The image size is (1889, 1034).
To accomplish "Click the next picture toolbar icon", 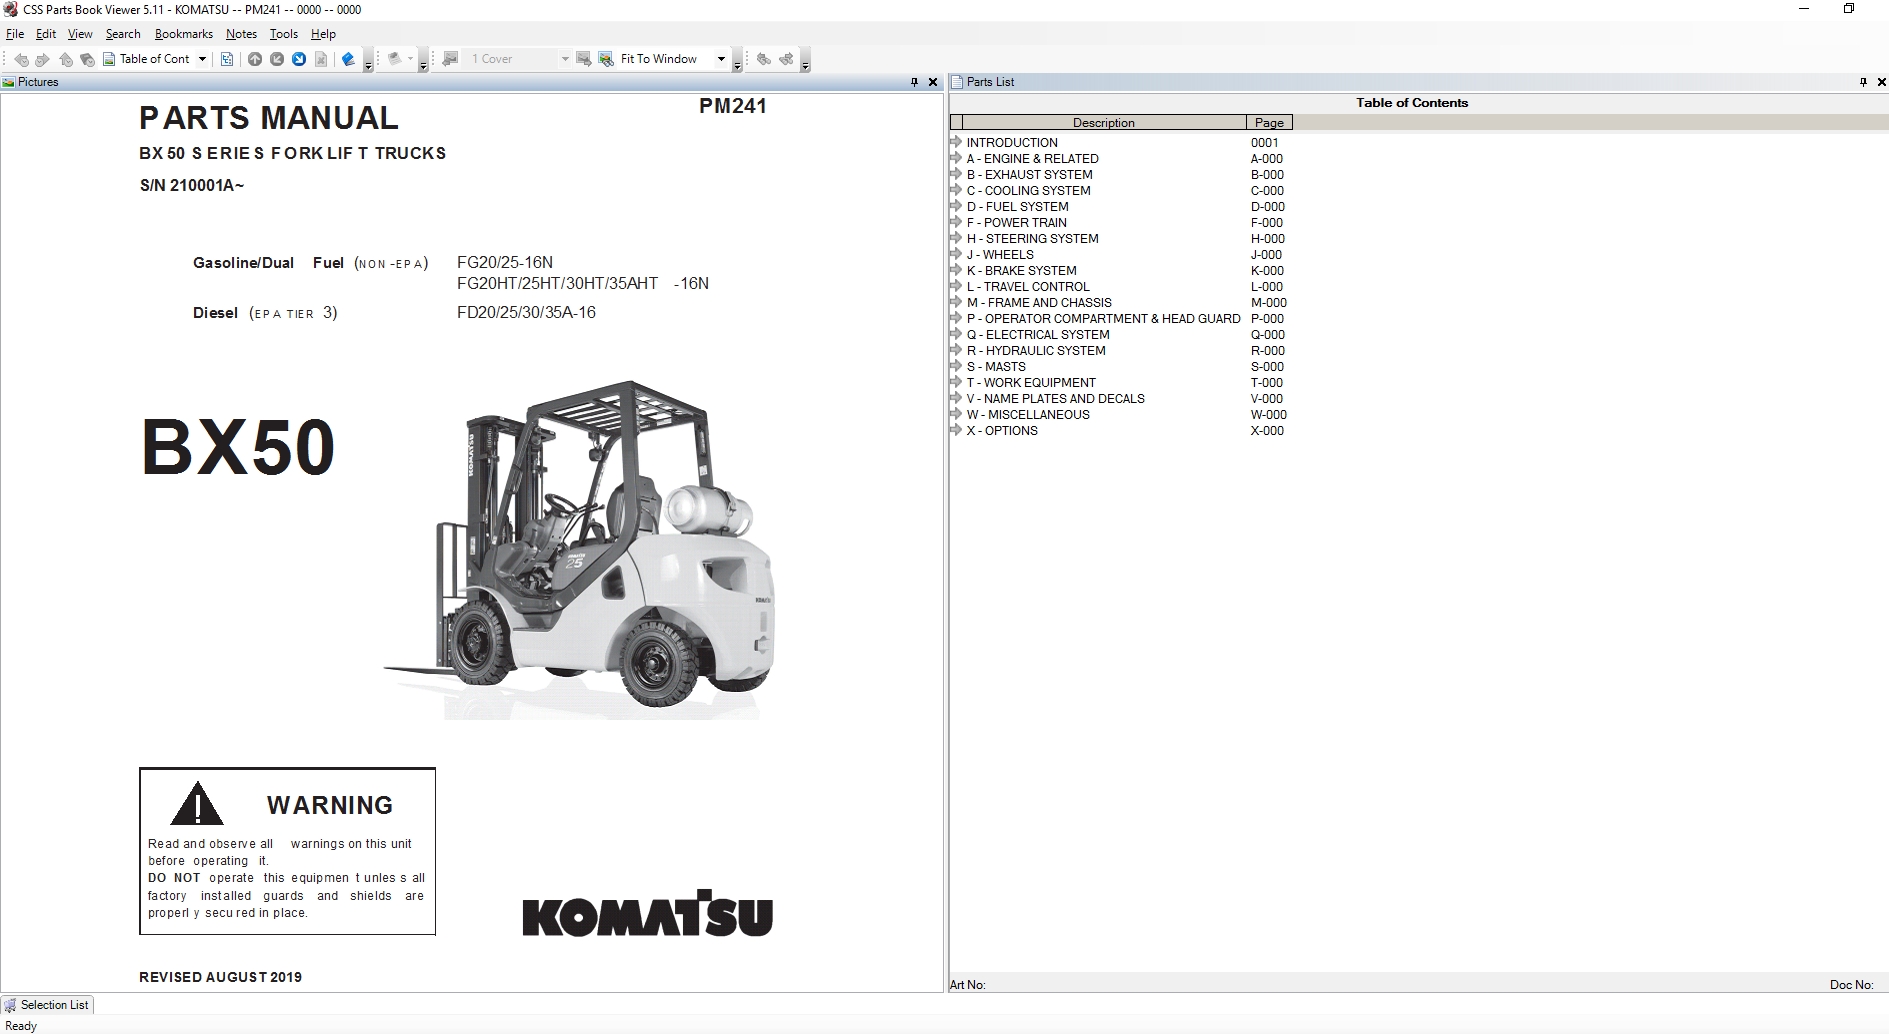I will 584,59.
